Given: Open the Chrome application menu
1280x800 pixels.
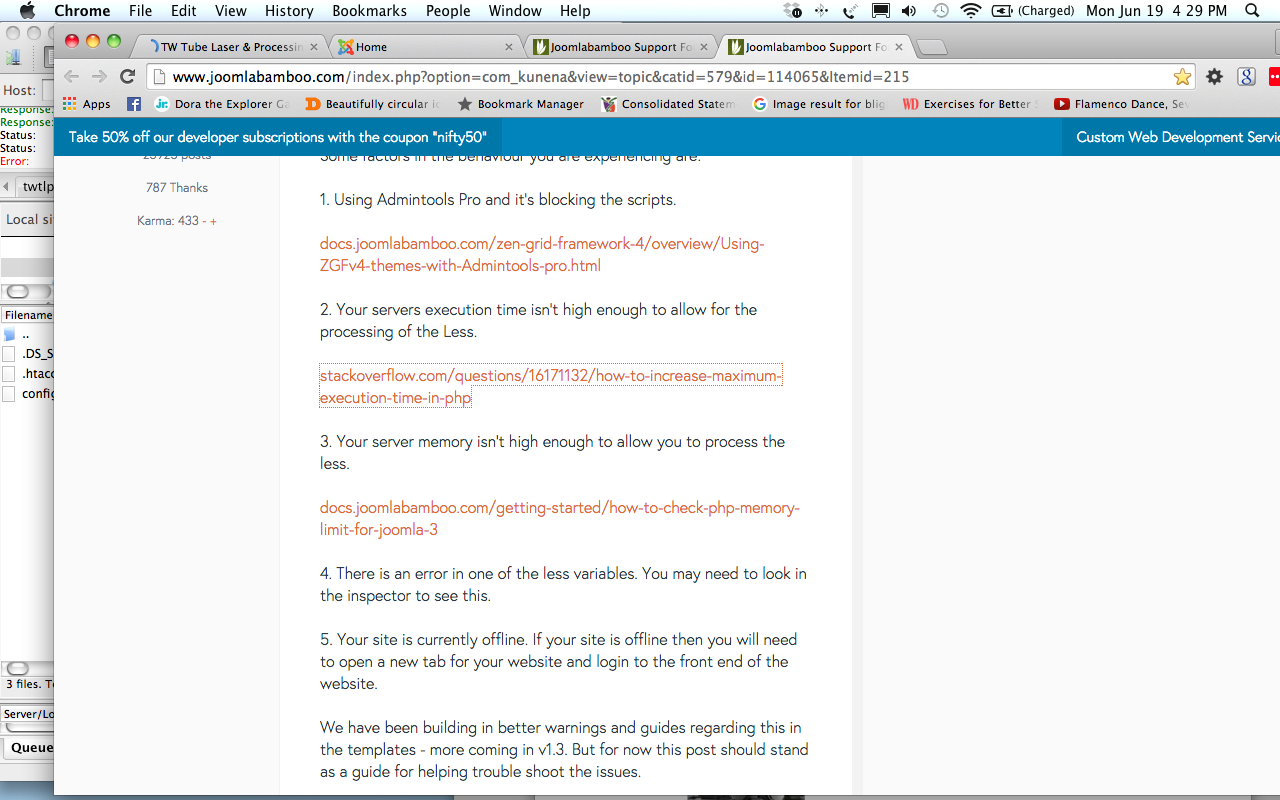Looking at the screenshot, I should pos(82,11).
